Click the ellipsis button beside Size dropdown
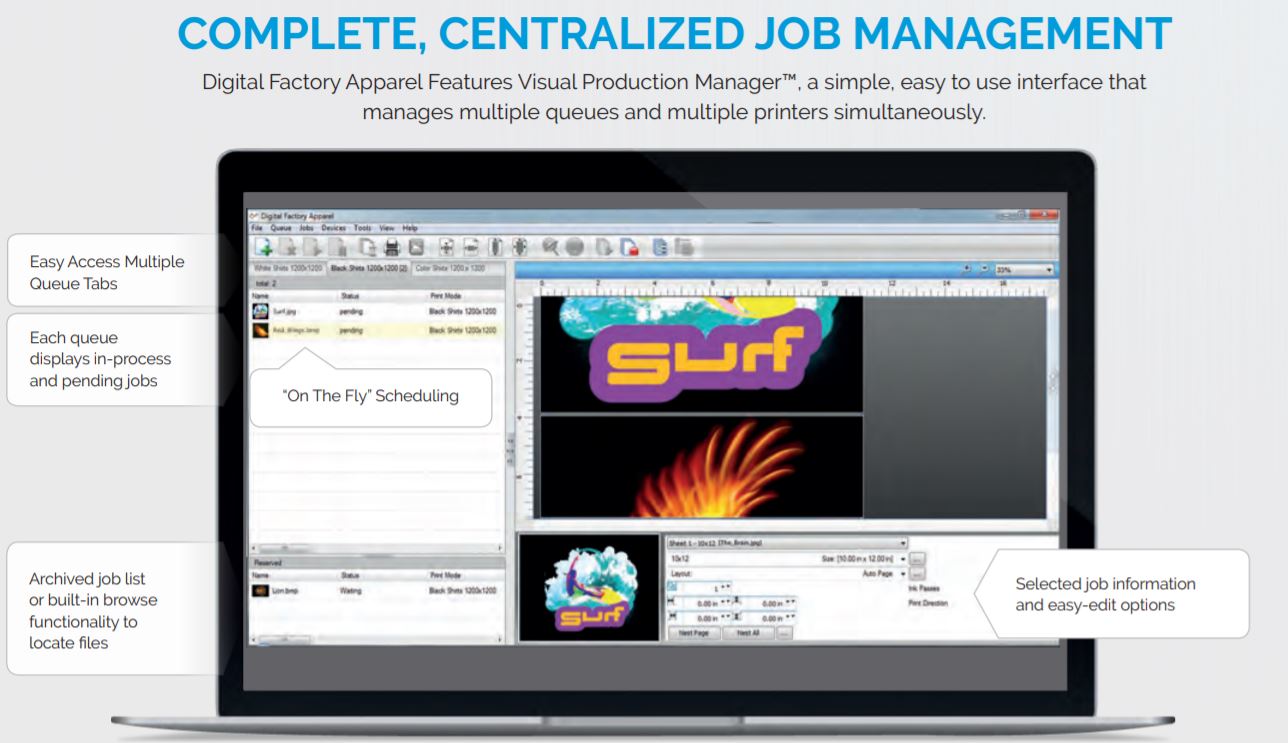This screenshot has height=743, width=1288. point(917,559)
